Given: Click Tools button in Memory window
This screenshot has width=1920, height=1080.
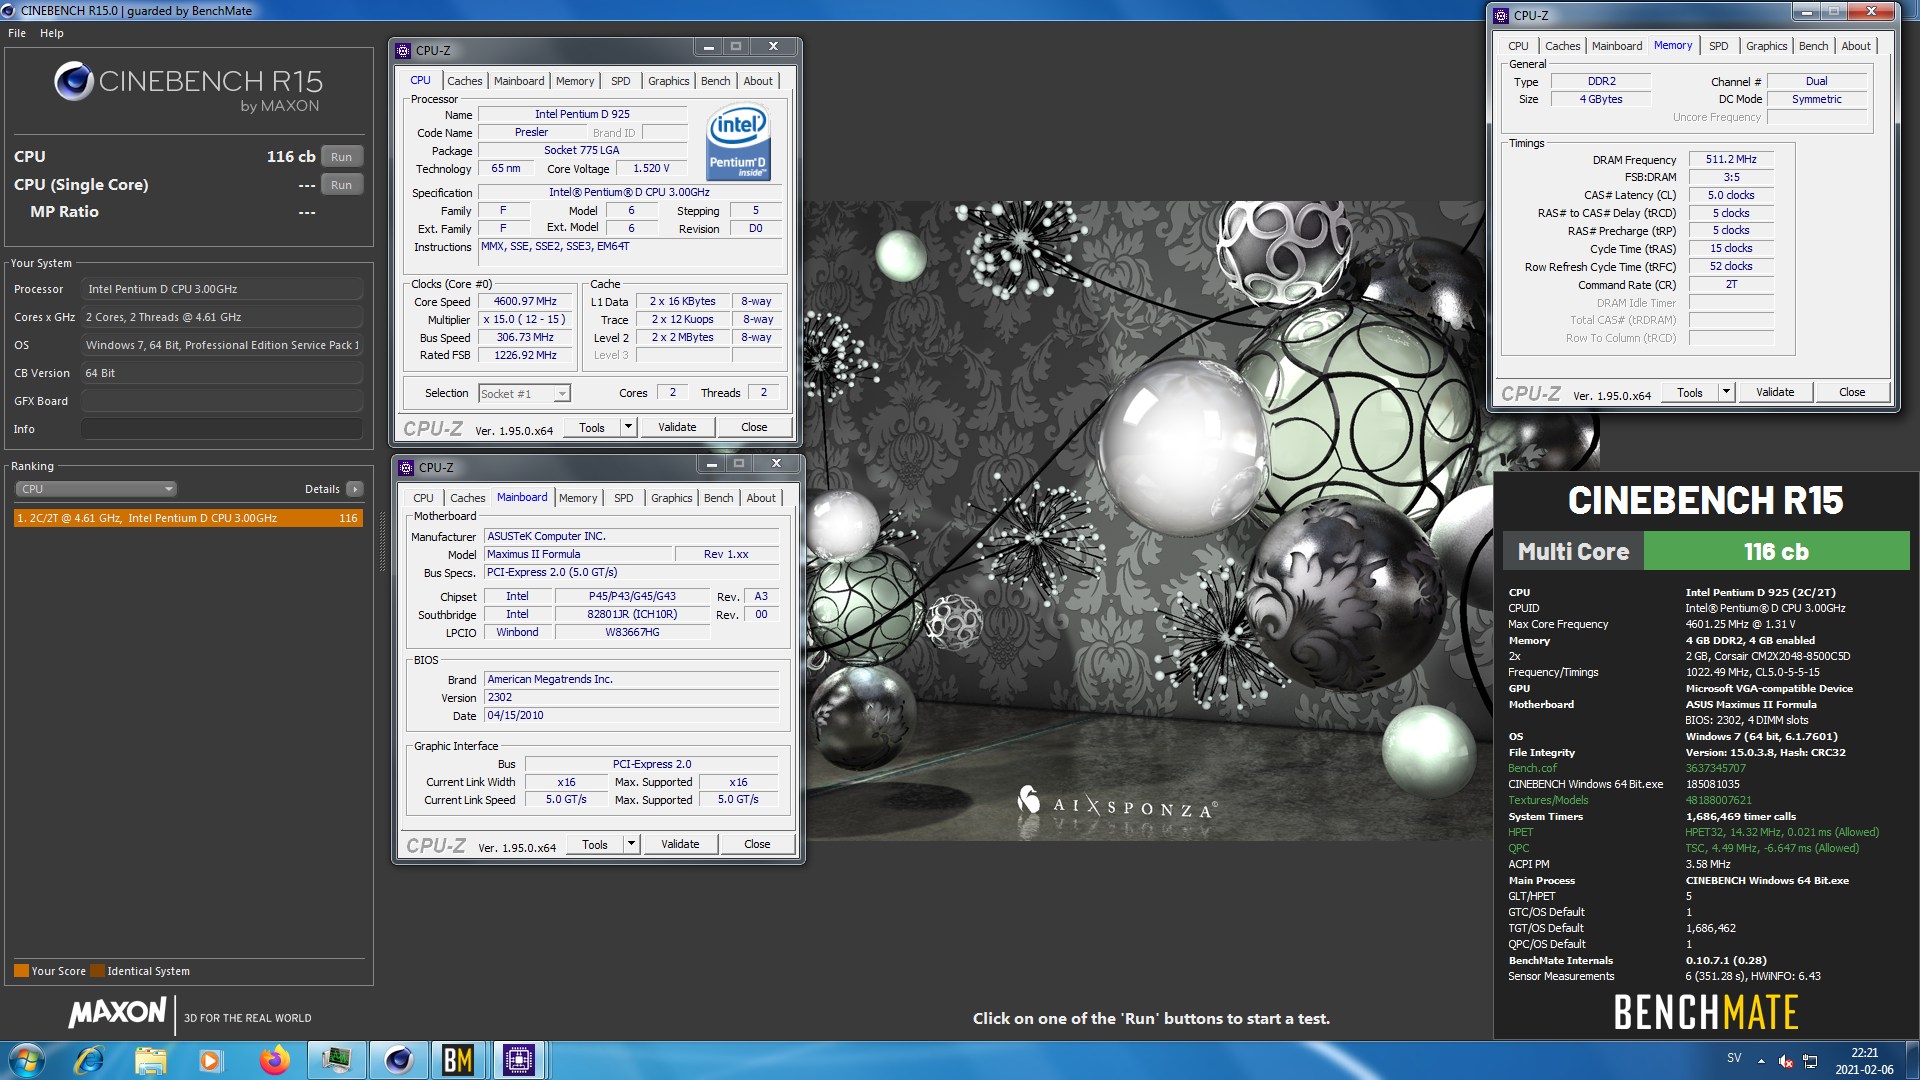Looking at the screenshot, I should click(x=1690, y=392).
